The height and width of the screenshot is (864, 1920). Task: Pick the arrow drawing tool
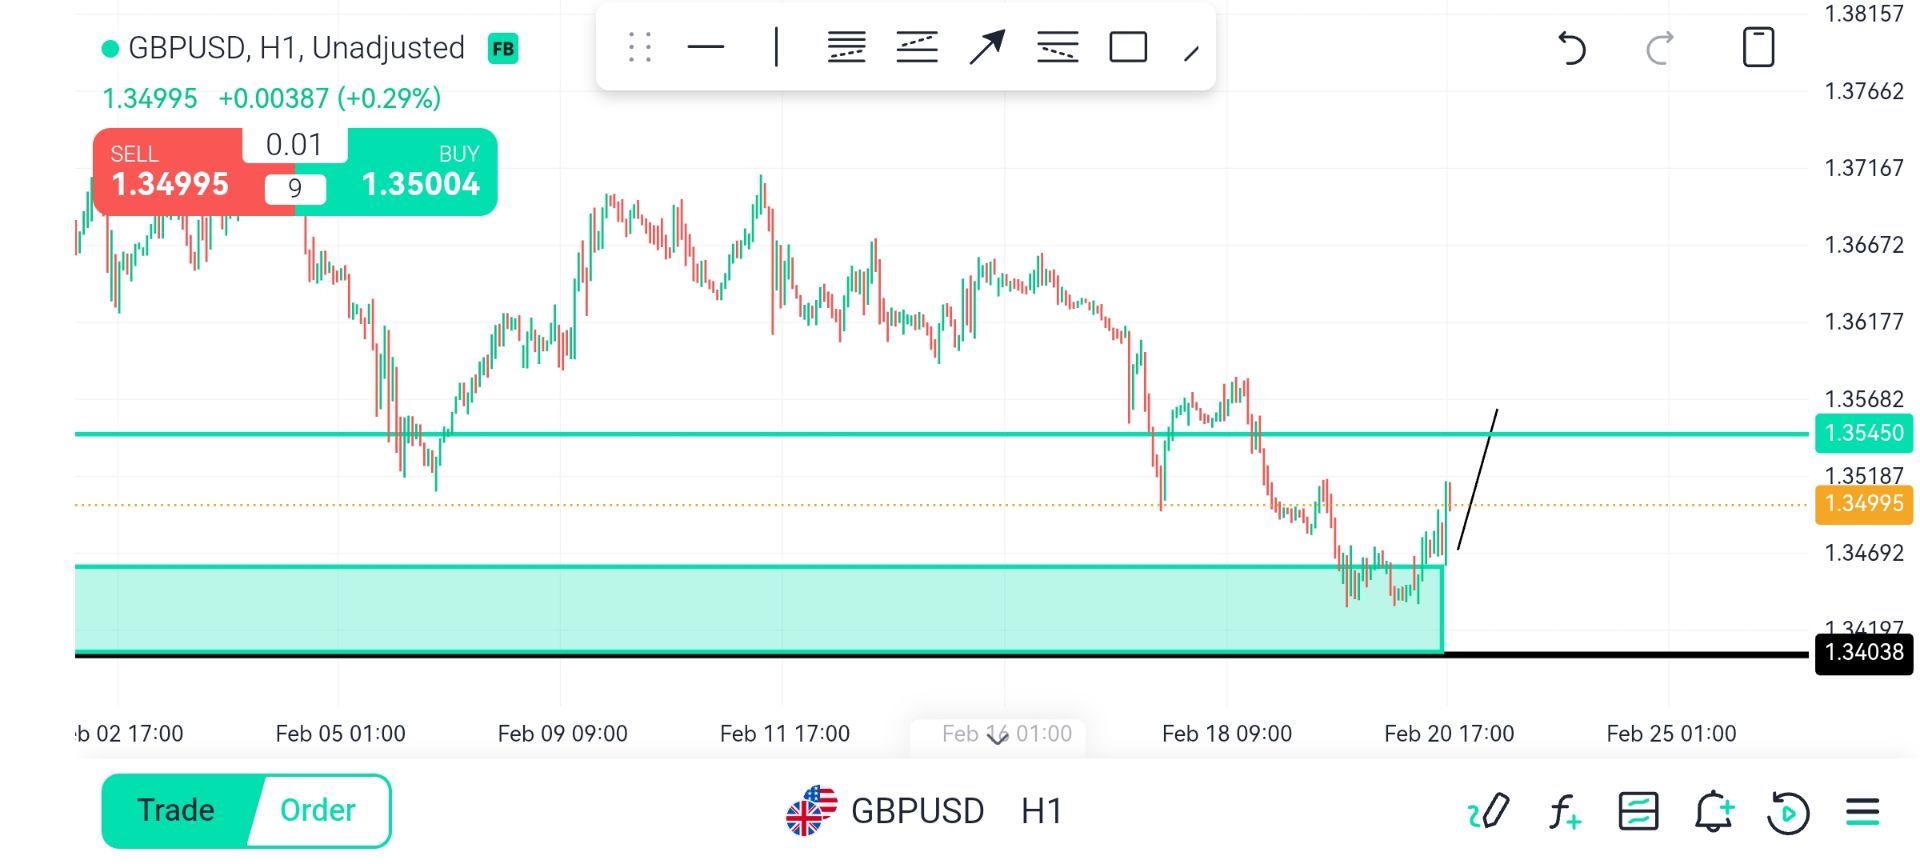point(987,47)
